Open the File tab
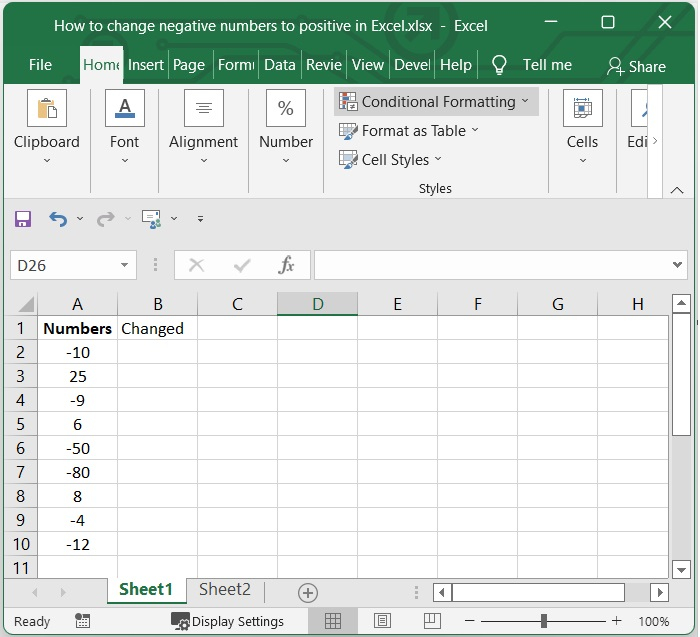700x637 pixels. point(41,65)
